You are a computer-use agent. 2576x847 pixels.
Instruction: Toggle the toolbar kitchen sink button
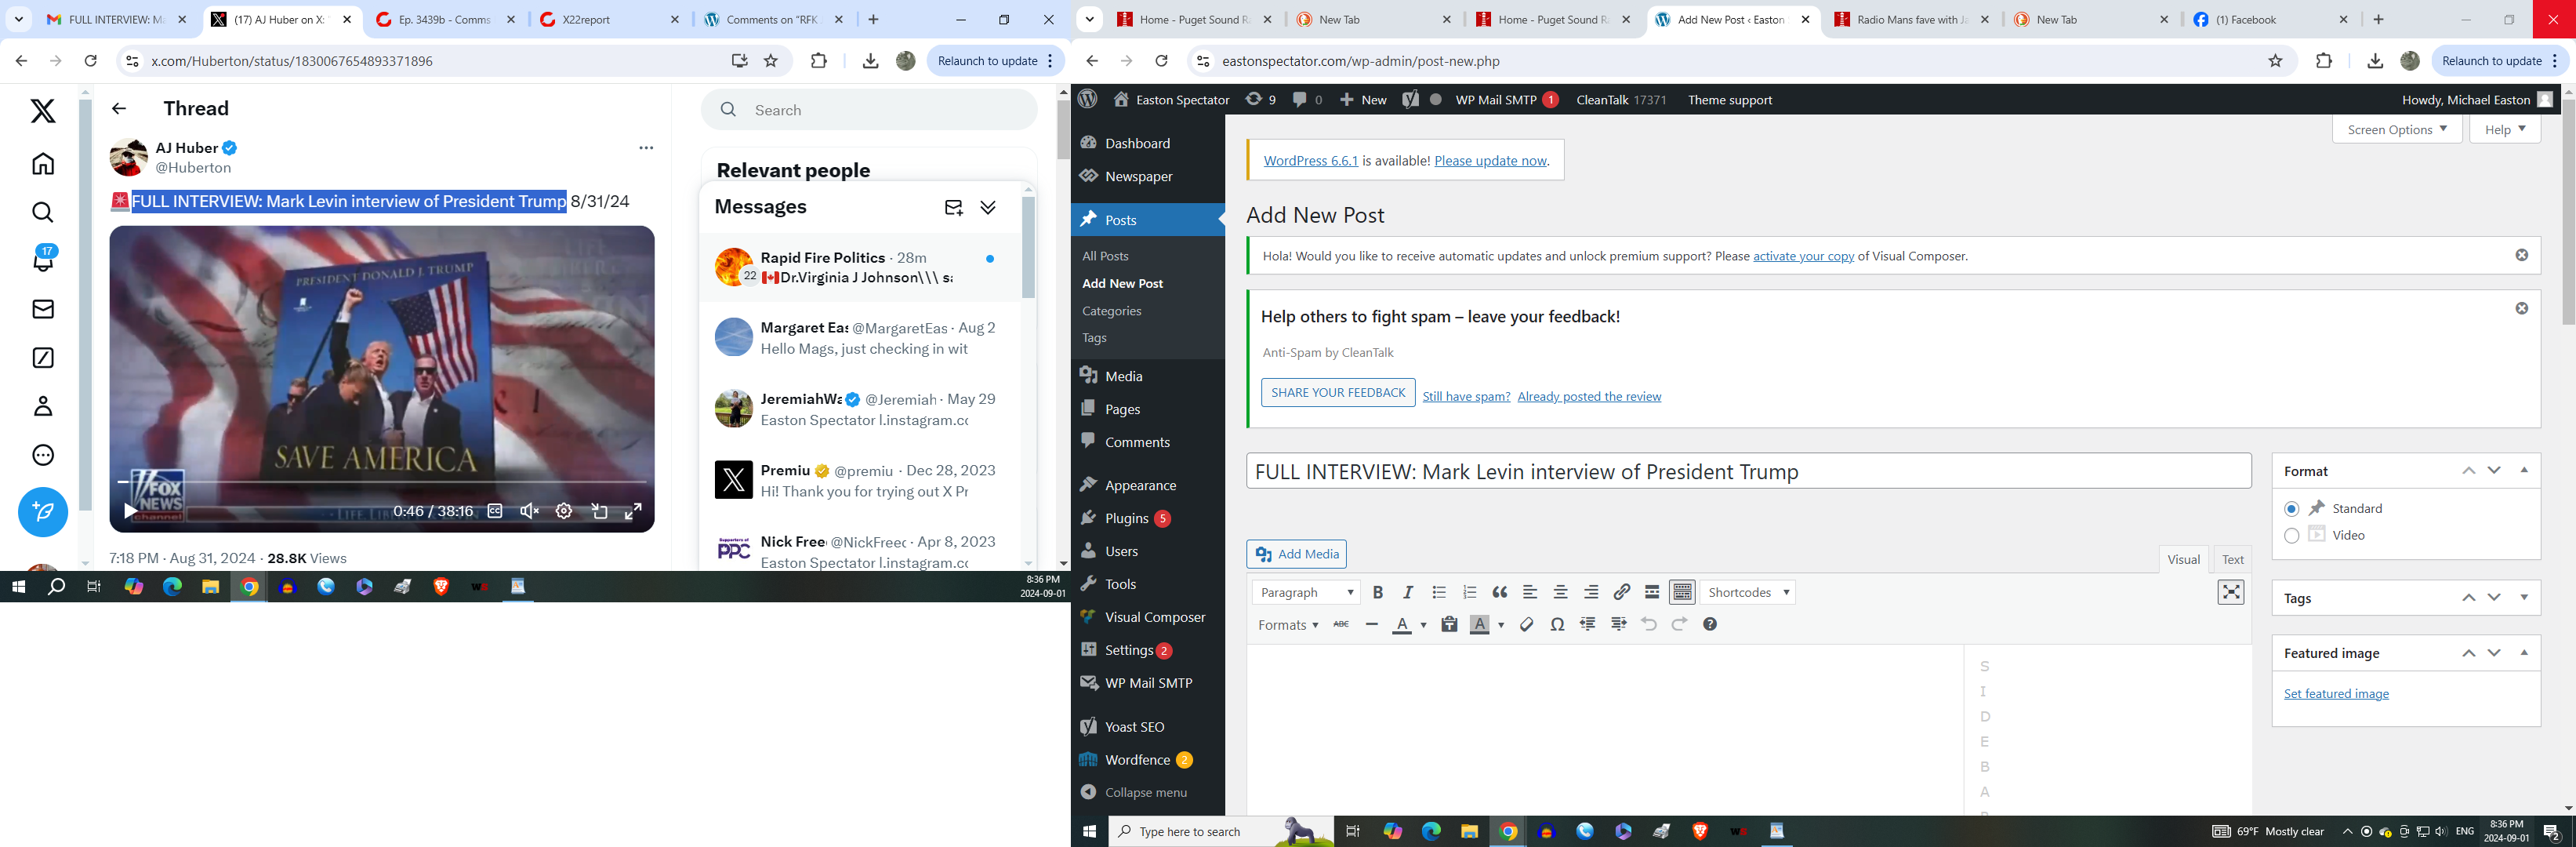coord(1682,593)
